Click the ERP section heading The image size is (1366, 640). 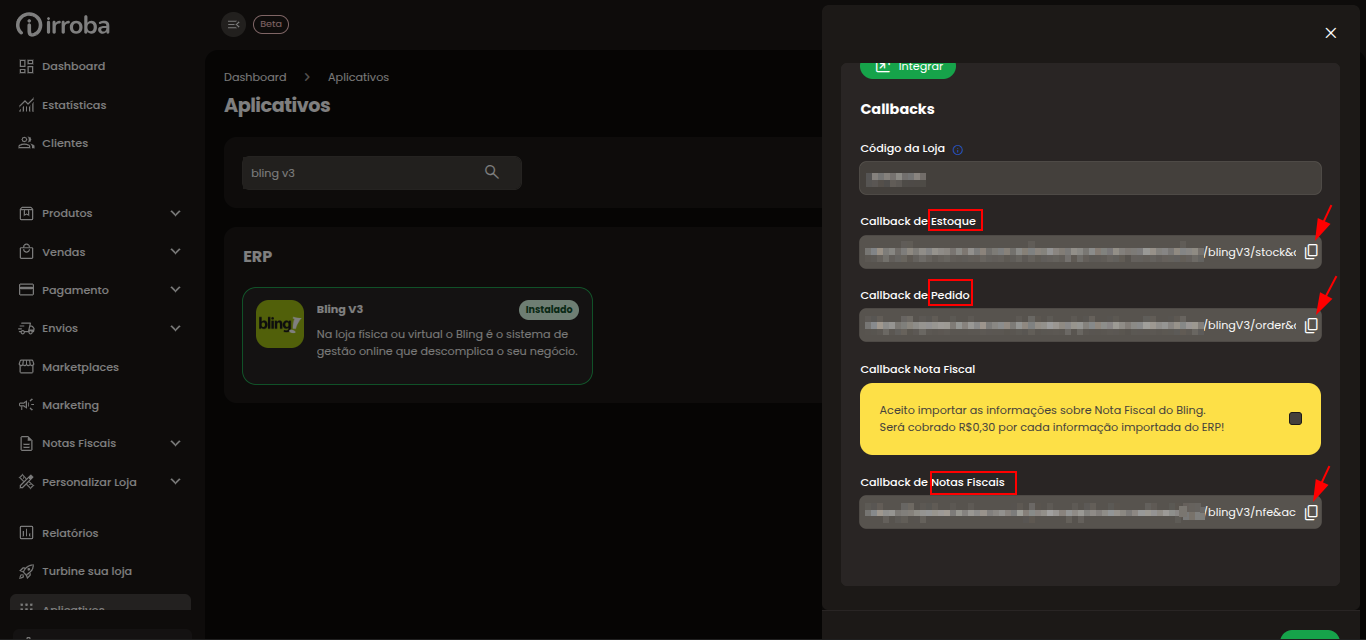(x=258, y=257)
